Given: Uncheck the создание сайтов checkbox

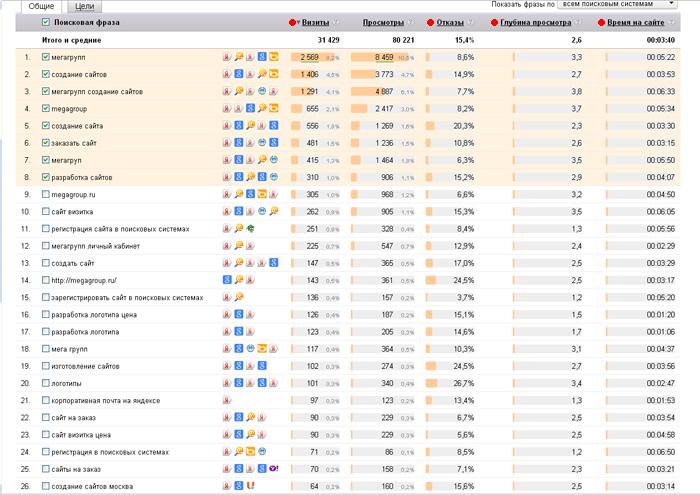Looking at the screenshot, I should pyautogui.click(x=46, y=74).
